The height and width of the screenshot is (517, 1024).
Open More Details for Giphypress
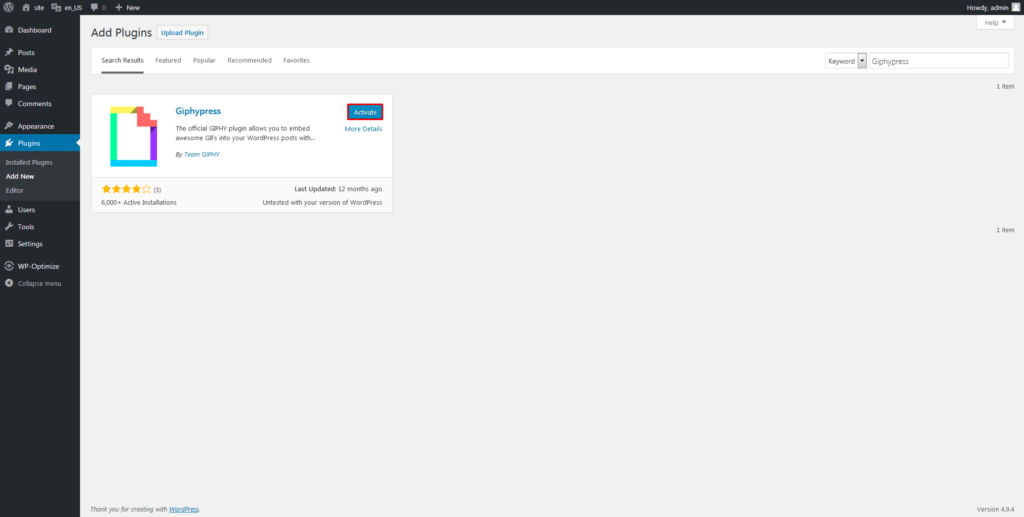[x=363, y=129]
